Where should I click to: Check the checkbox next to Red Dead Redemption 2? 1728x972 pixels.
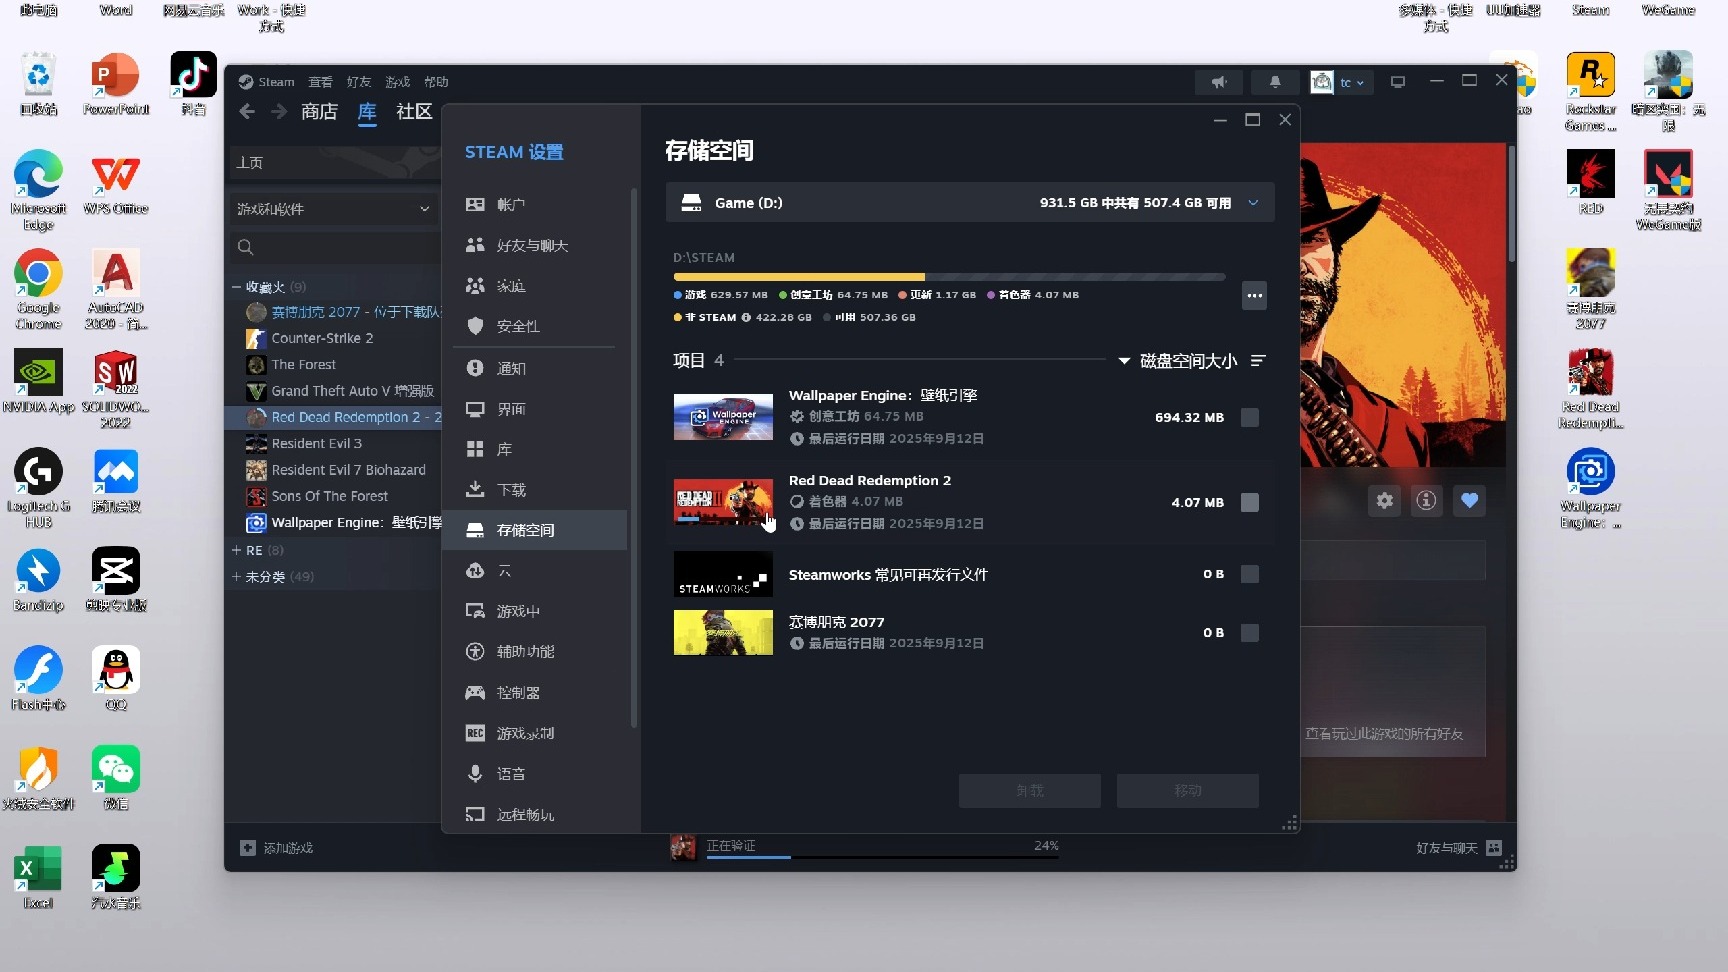(x=1250, y=503)
